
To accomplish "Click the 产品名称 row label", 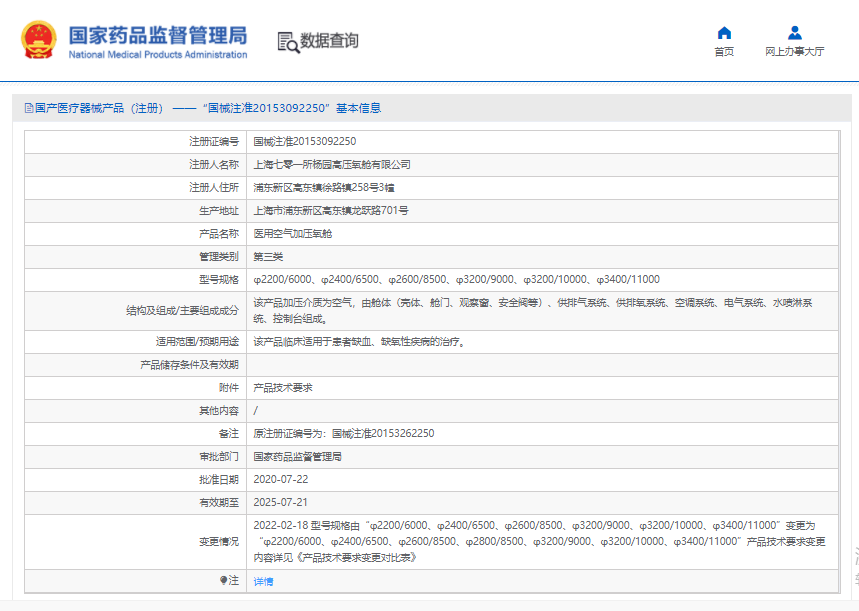I will click(219, 233).
